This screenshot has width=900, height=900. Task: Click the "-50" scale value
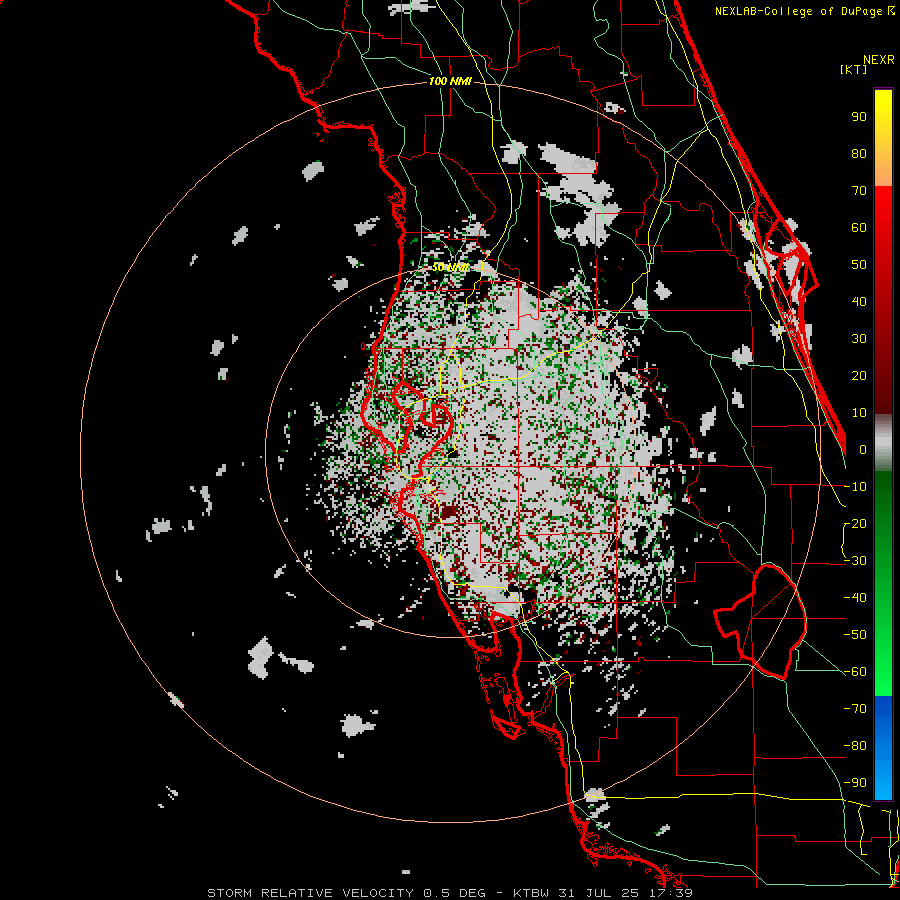855,635
